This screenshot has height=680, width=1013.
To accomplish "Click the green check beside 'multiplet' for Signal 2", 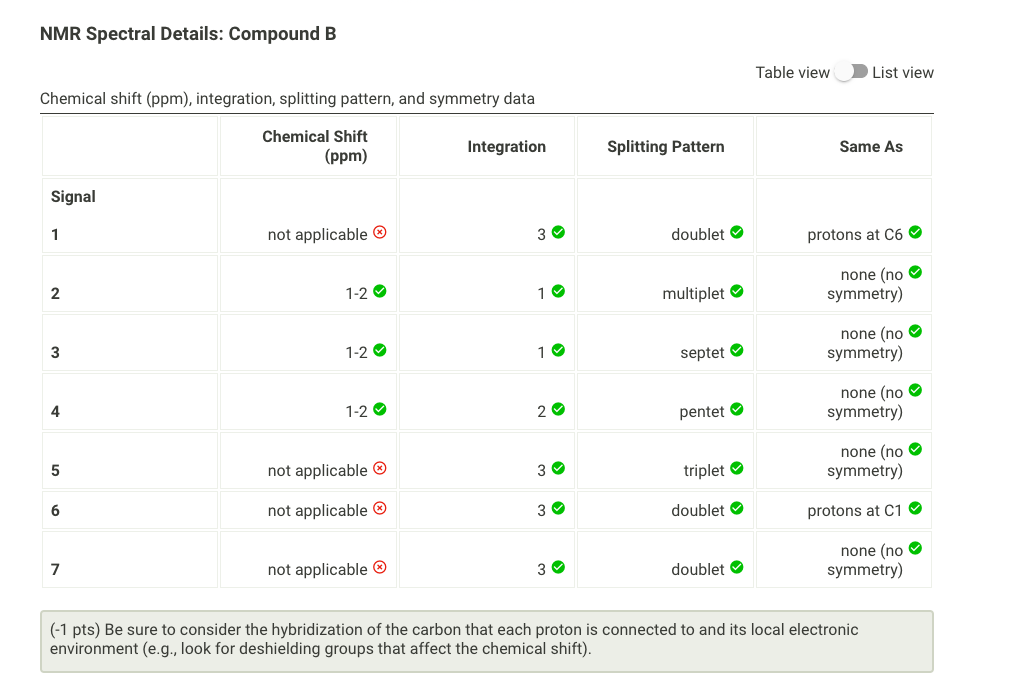I will (738, 291).
